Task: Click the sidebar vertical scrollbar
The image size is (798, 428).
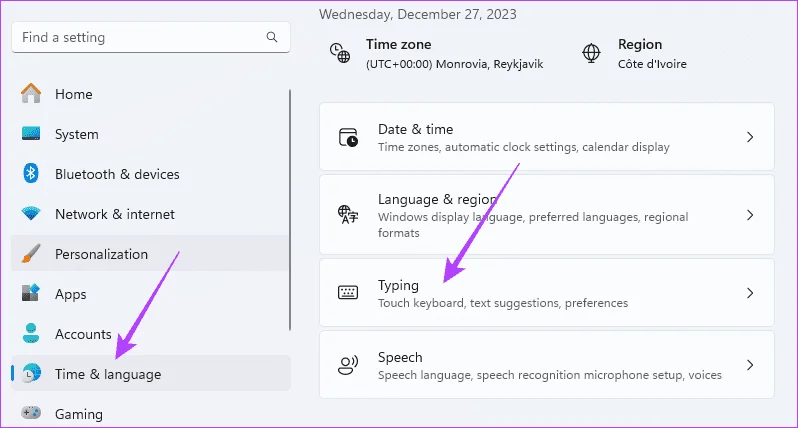Action: pyautogui.click(x=290, y=210)
